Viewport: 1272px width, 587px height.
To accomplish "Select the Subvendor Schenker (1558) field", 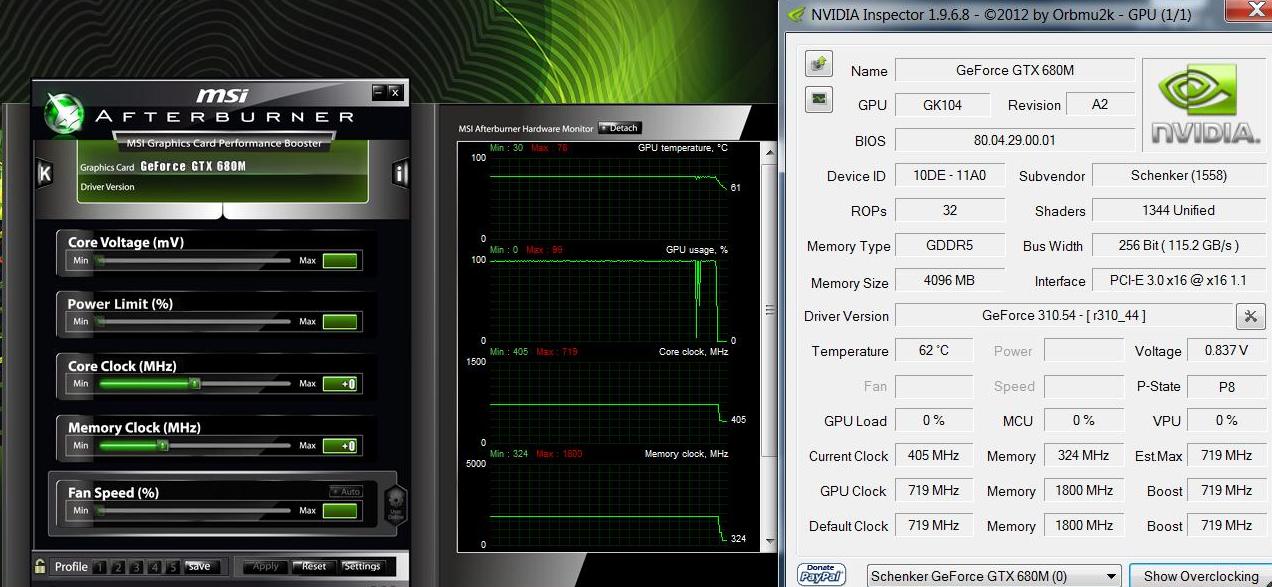I will coord(1178,176).
